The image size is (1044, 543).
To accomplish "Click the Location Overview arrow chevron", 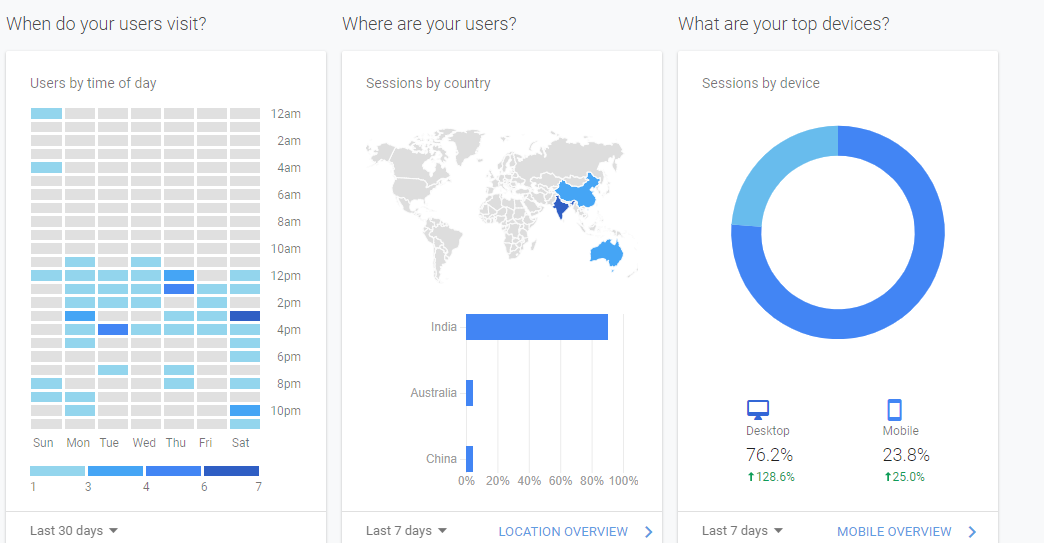I will pyautogui.click(x=648, y=532).
